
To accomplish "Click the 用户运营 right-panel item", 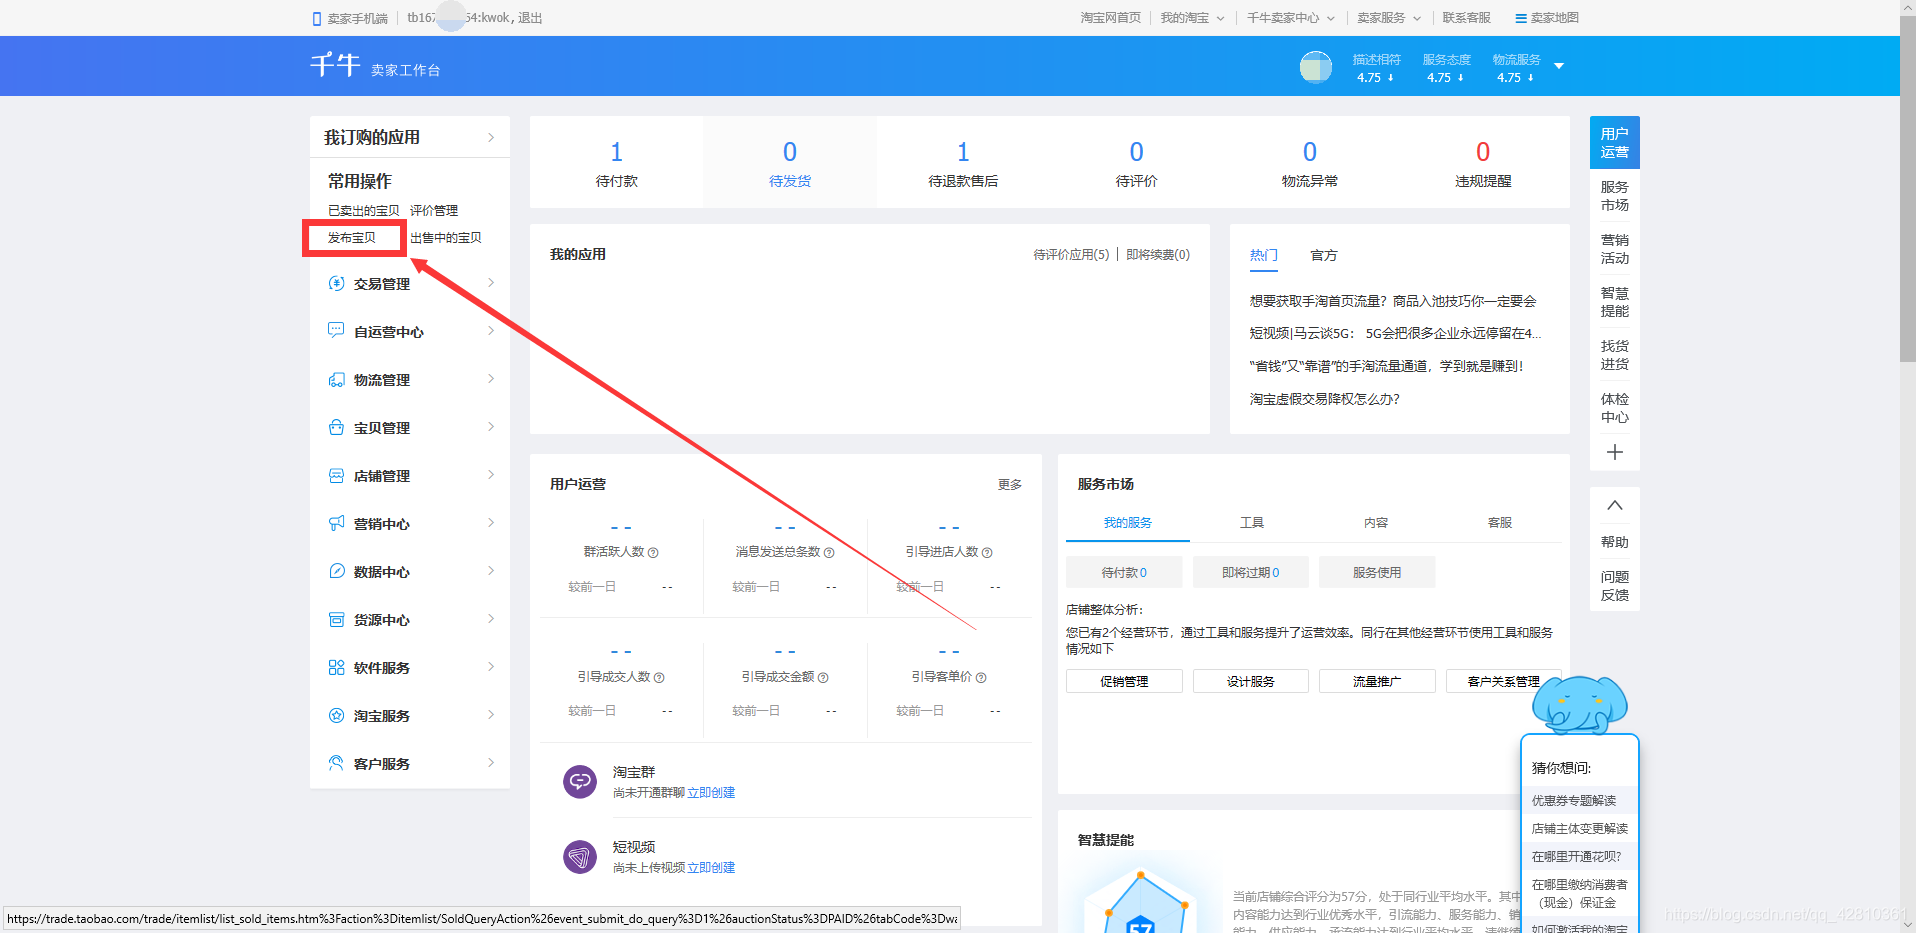I will coord(1614,142).
